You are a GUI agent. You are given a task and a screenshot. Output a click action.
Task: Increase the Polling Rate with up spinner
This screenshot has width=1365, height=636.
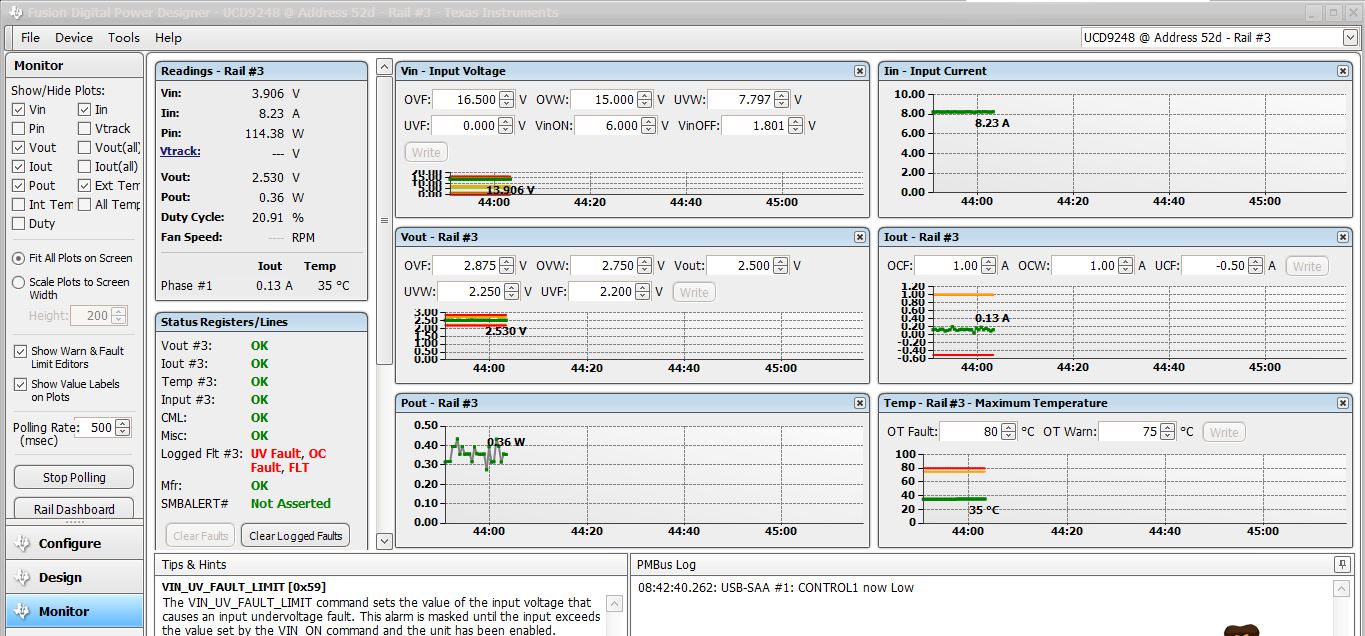[122, 424]
